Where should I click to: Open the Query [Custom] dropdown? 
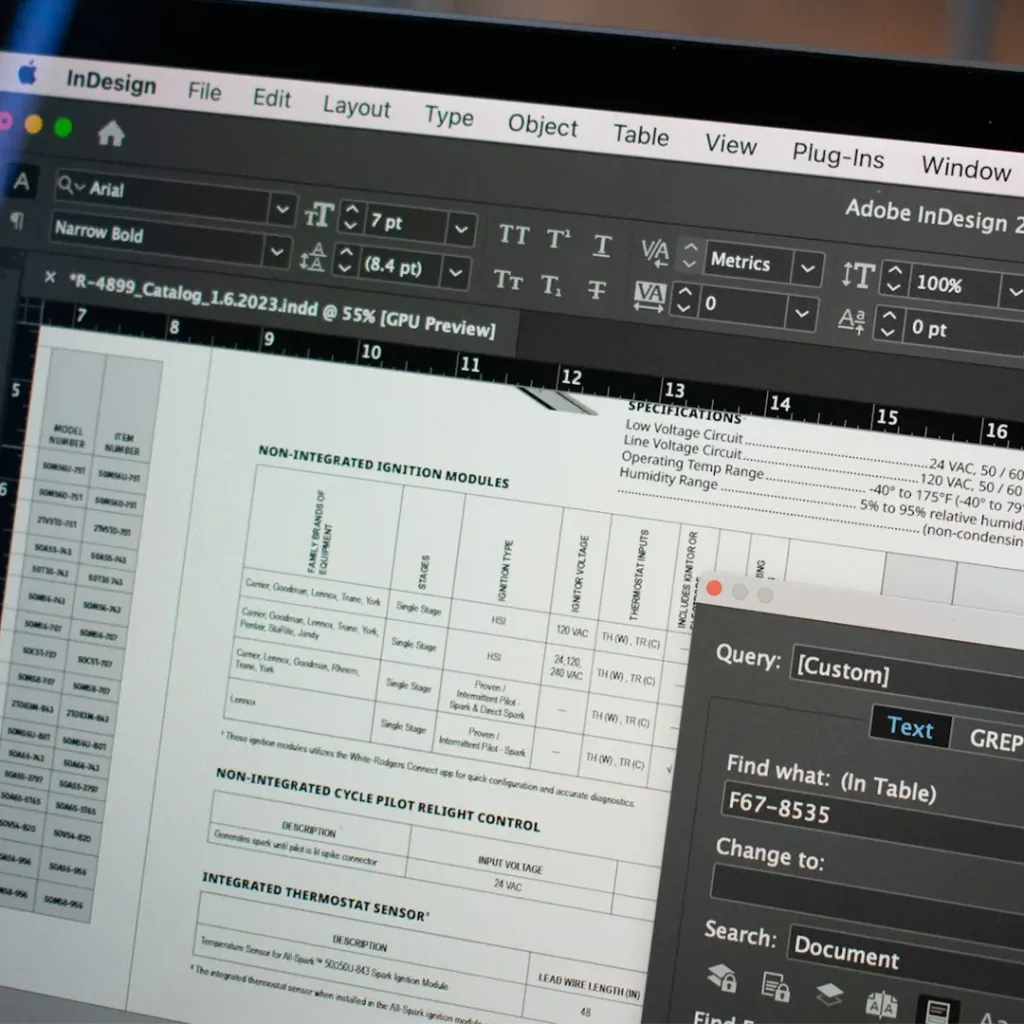pos(908,677)
